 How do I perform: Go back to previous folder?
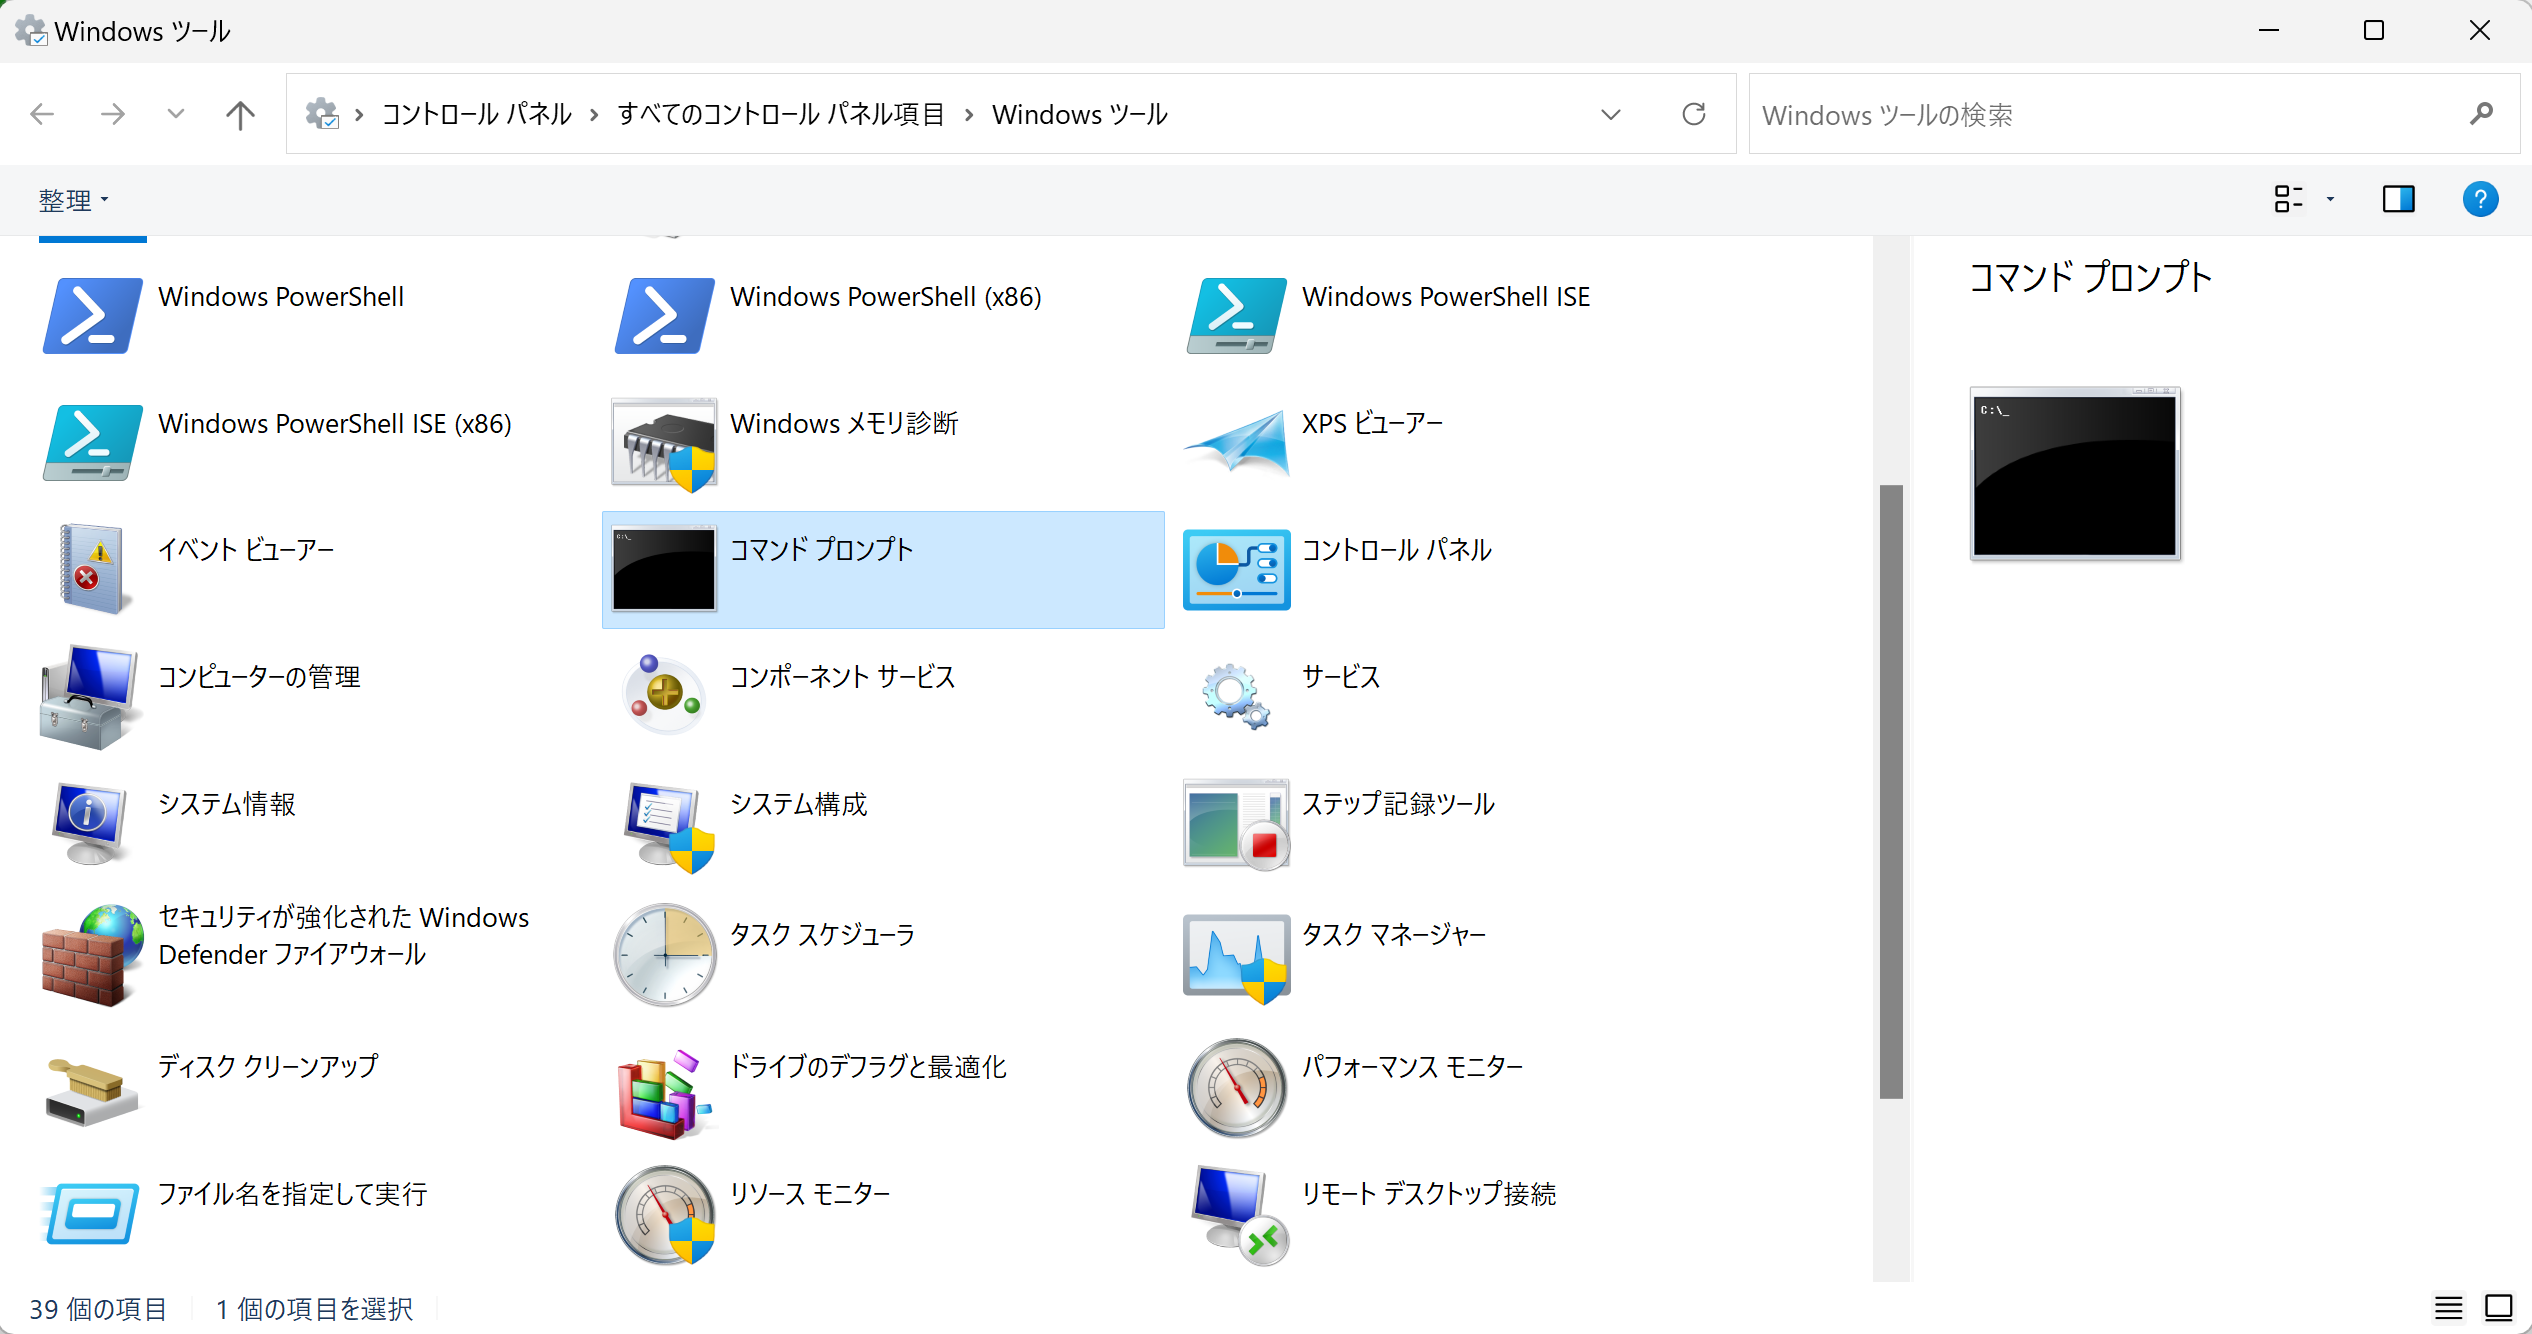point(42,114)
